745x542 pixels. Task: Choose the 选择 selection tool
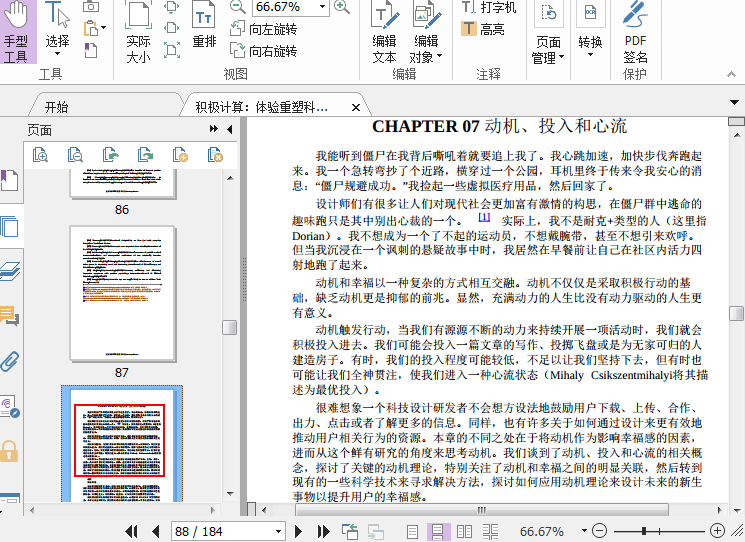click(x=57, y=29)
